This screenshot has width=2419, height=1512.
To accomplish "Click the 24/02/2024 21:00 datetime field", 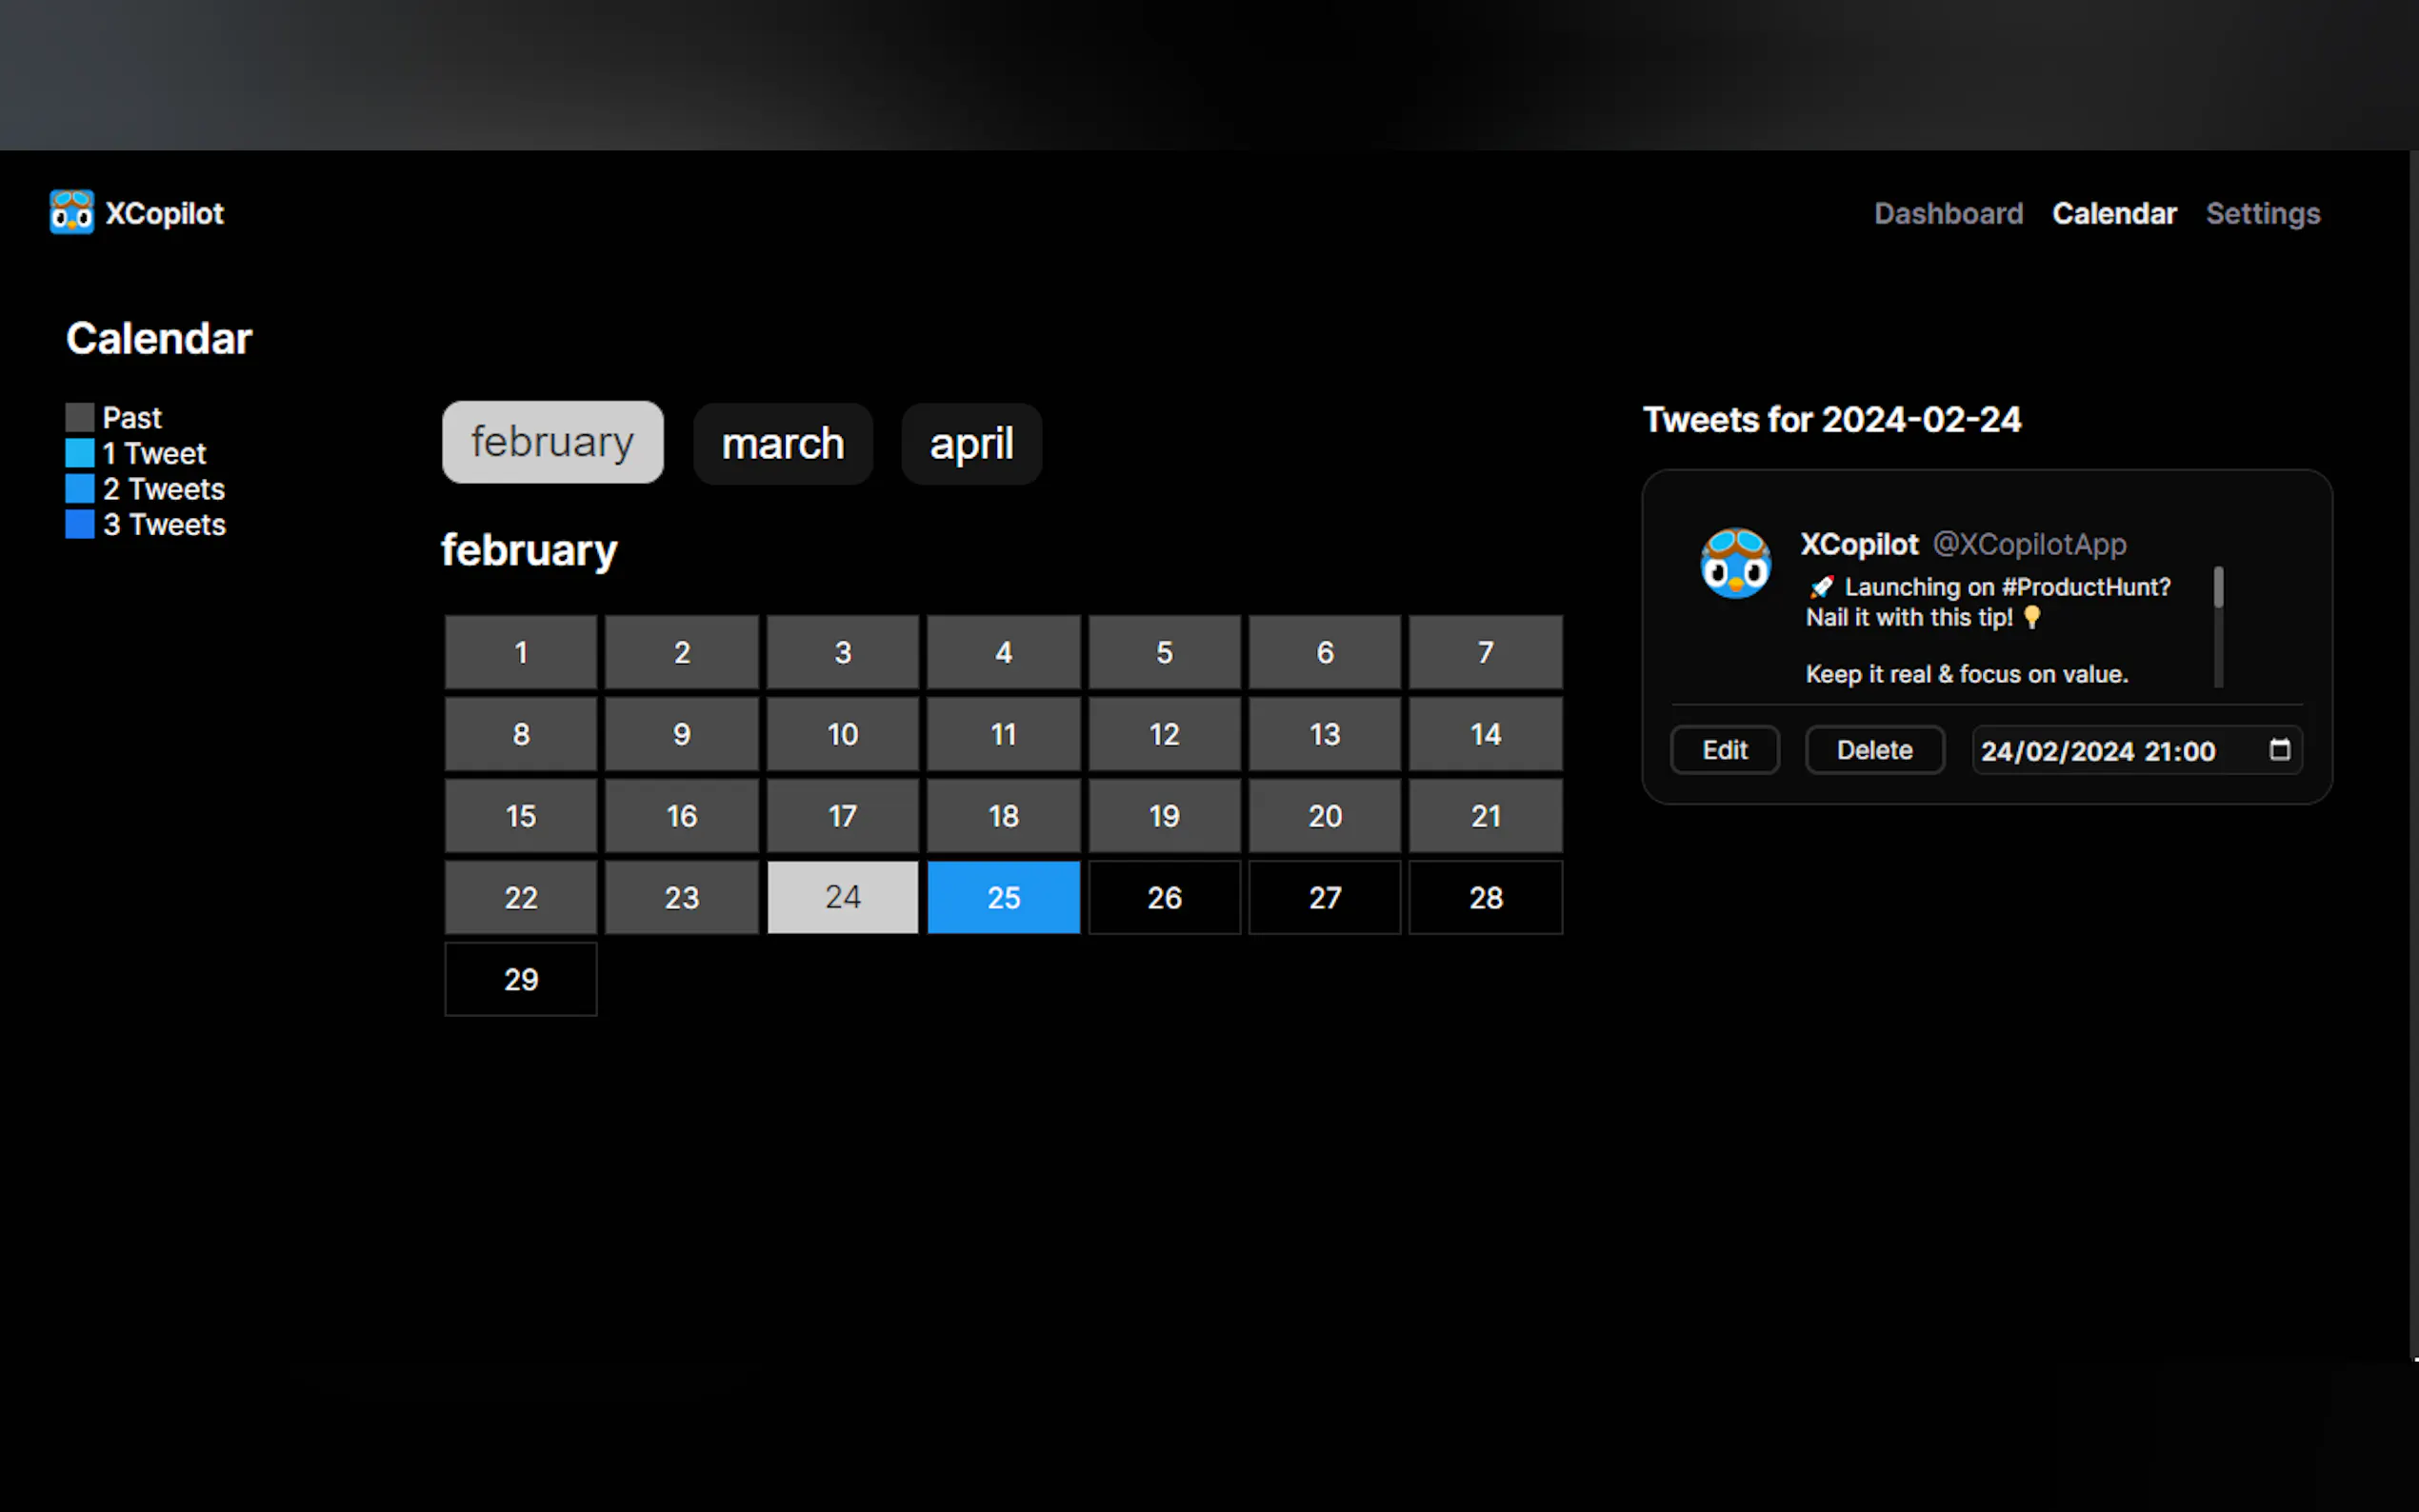I will point(2097,751).
